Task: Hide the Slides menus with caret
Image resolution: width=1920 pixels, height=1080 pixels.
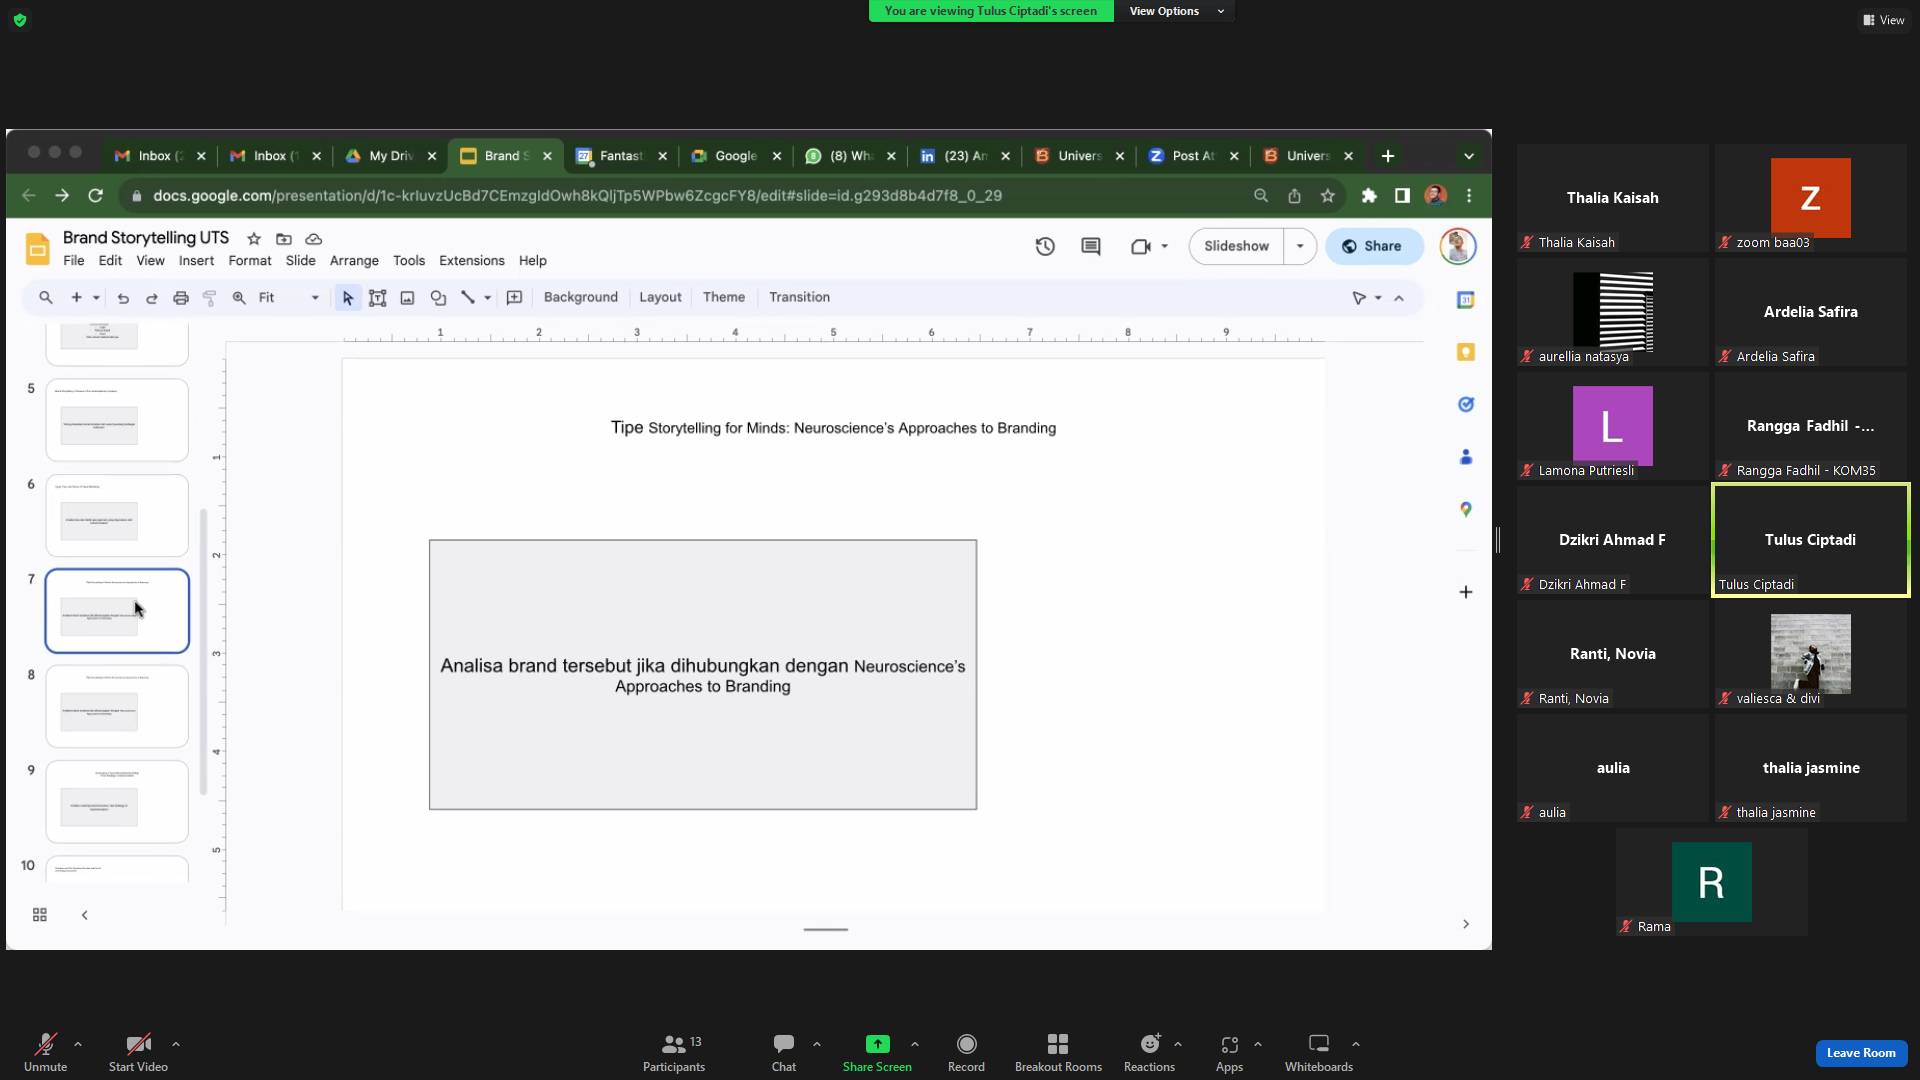Action: point(1399,298)
